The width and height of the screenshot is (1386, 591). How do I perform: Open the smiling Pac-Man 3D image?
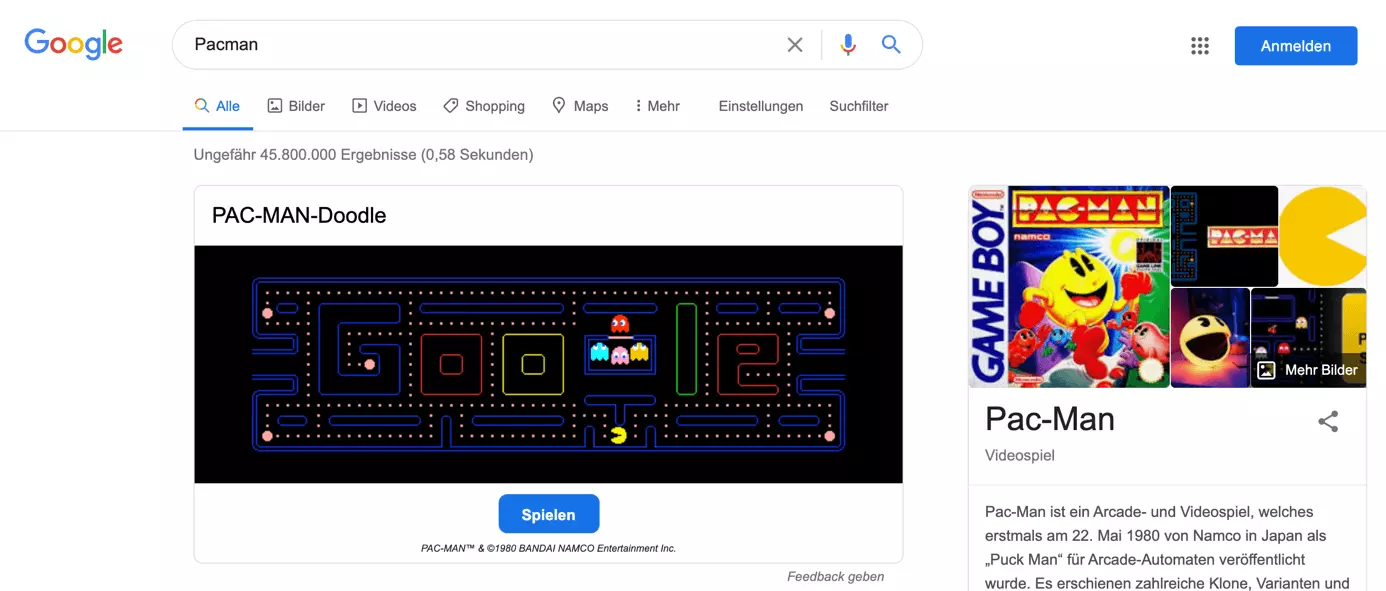tap(1210, 338)
